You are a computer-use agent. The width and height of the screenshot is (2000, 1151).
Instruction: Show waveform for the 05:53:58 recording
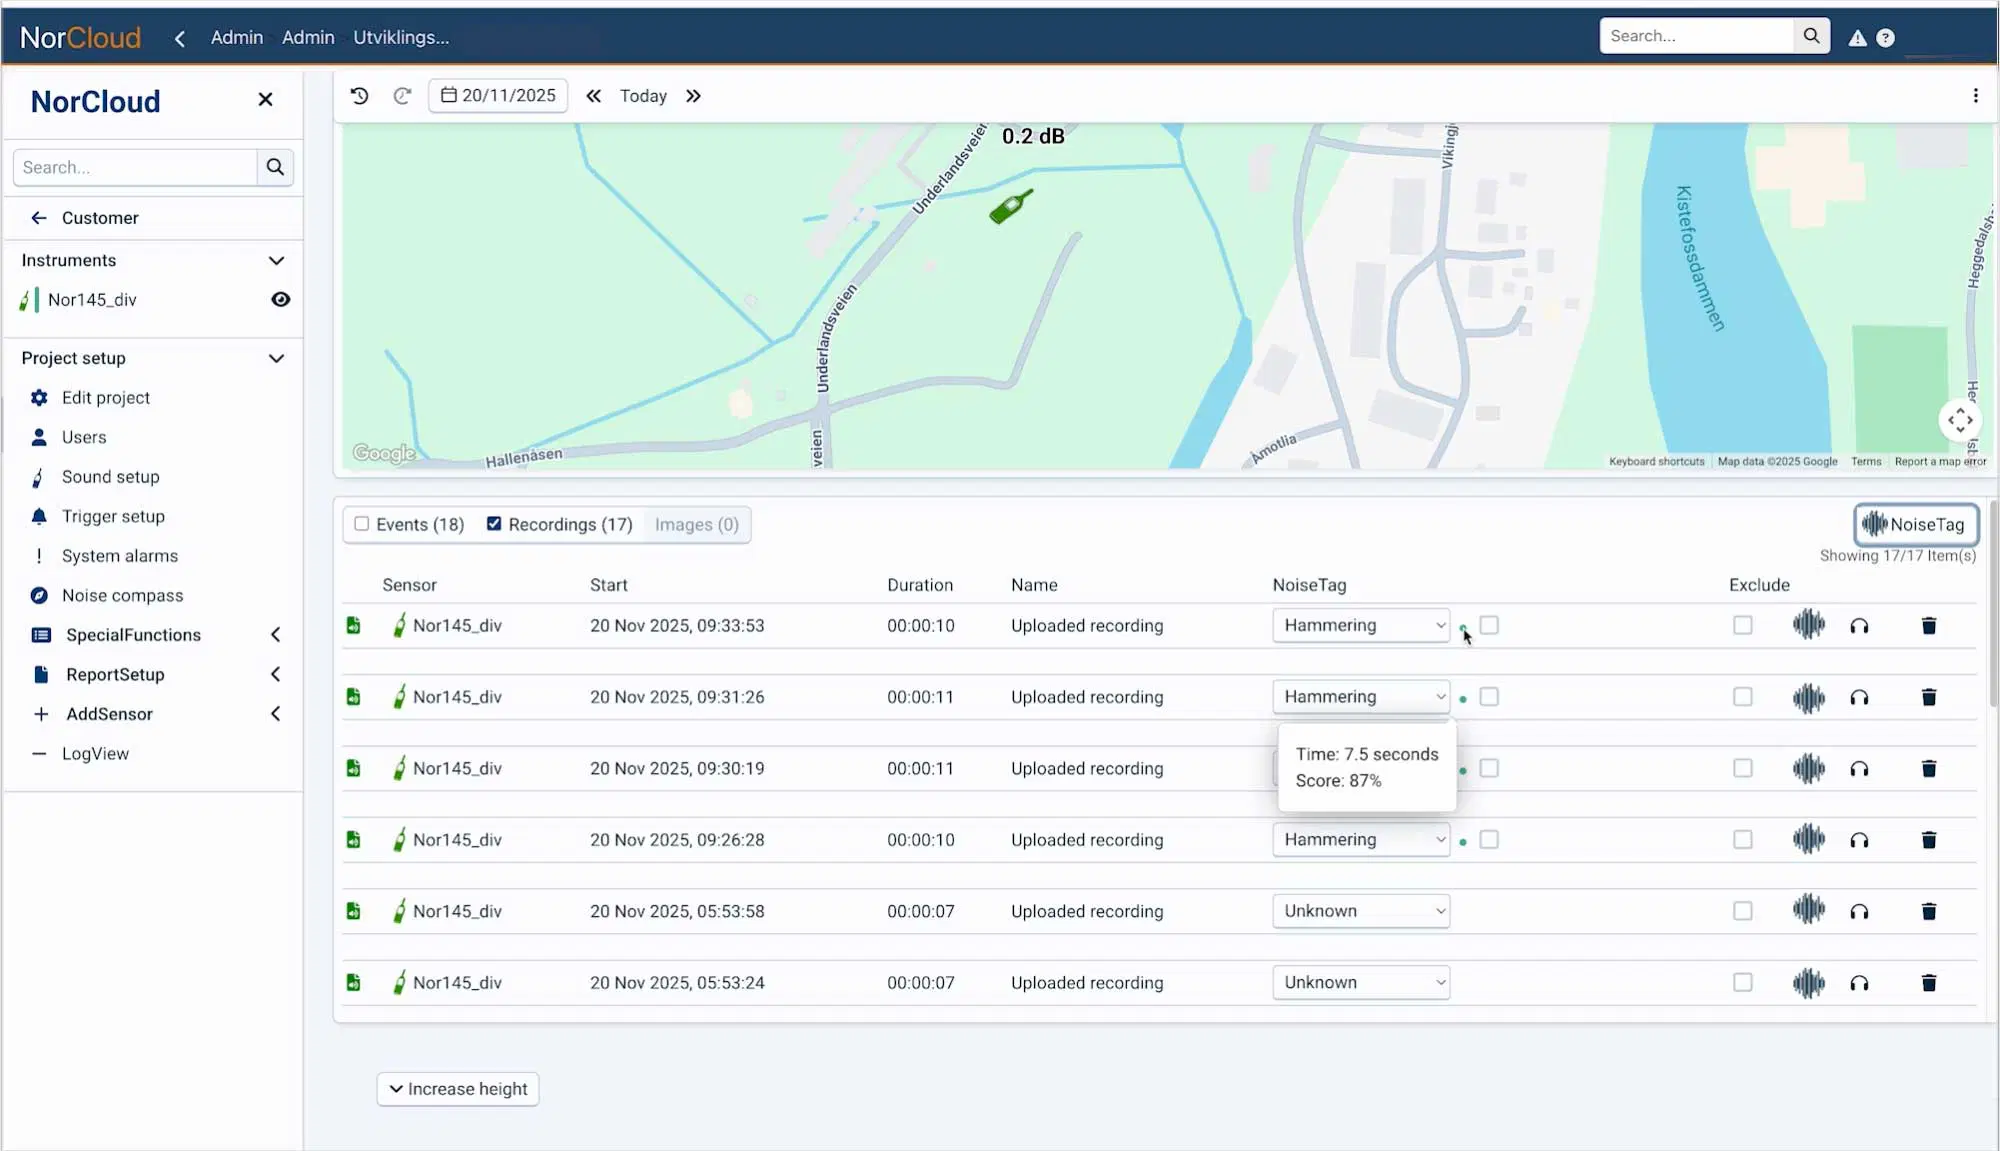tap(1808, 910)
